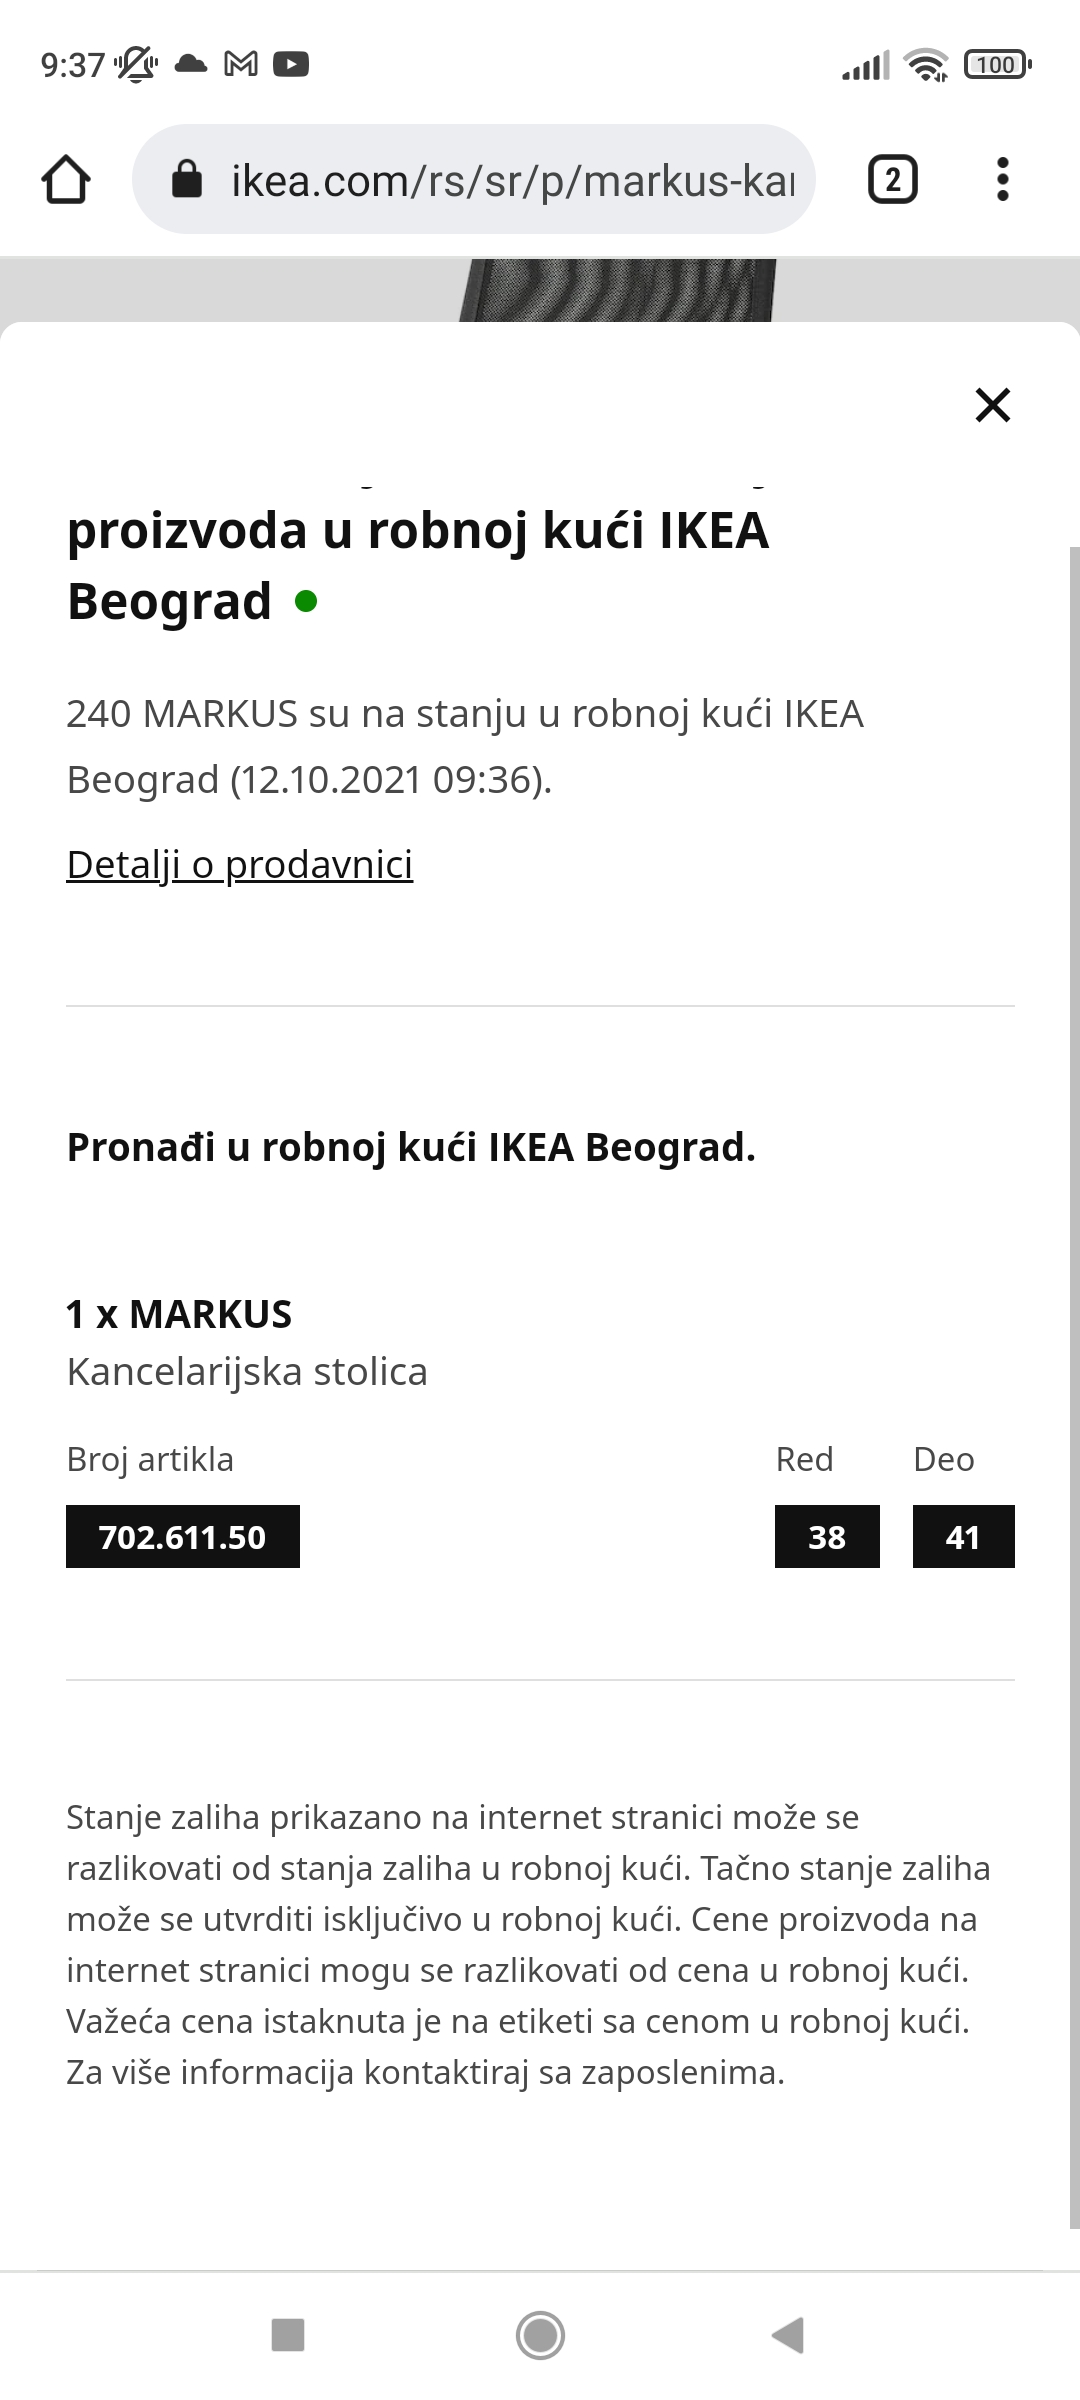This screenshot has width=1080, height=2400.
Task: Tap the padlock site security icon
Action: [x=187, y=181]
